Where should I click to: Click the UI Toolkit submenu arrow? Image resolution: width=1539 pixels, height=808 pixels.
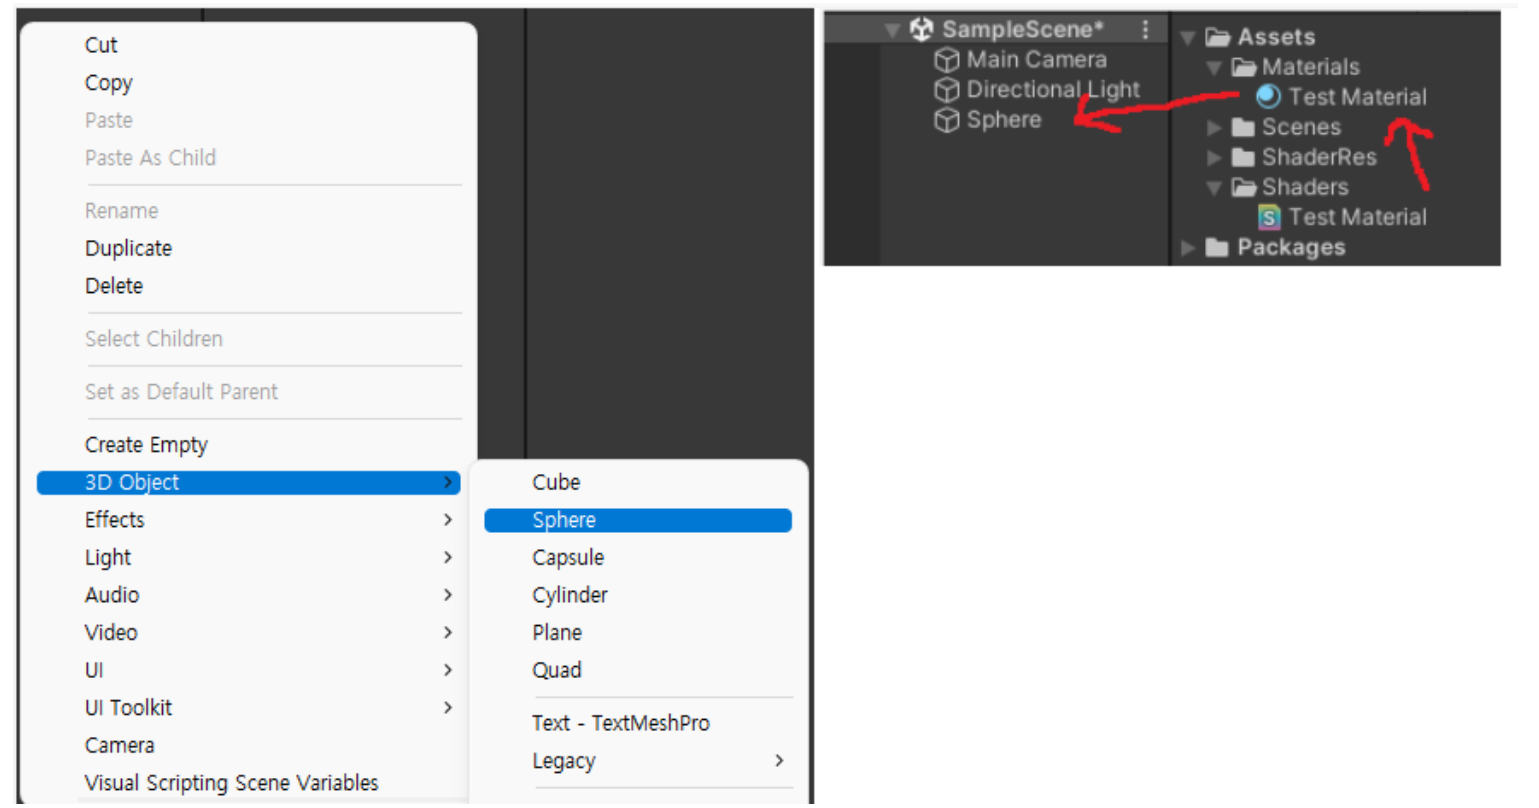tap(447, 708)
